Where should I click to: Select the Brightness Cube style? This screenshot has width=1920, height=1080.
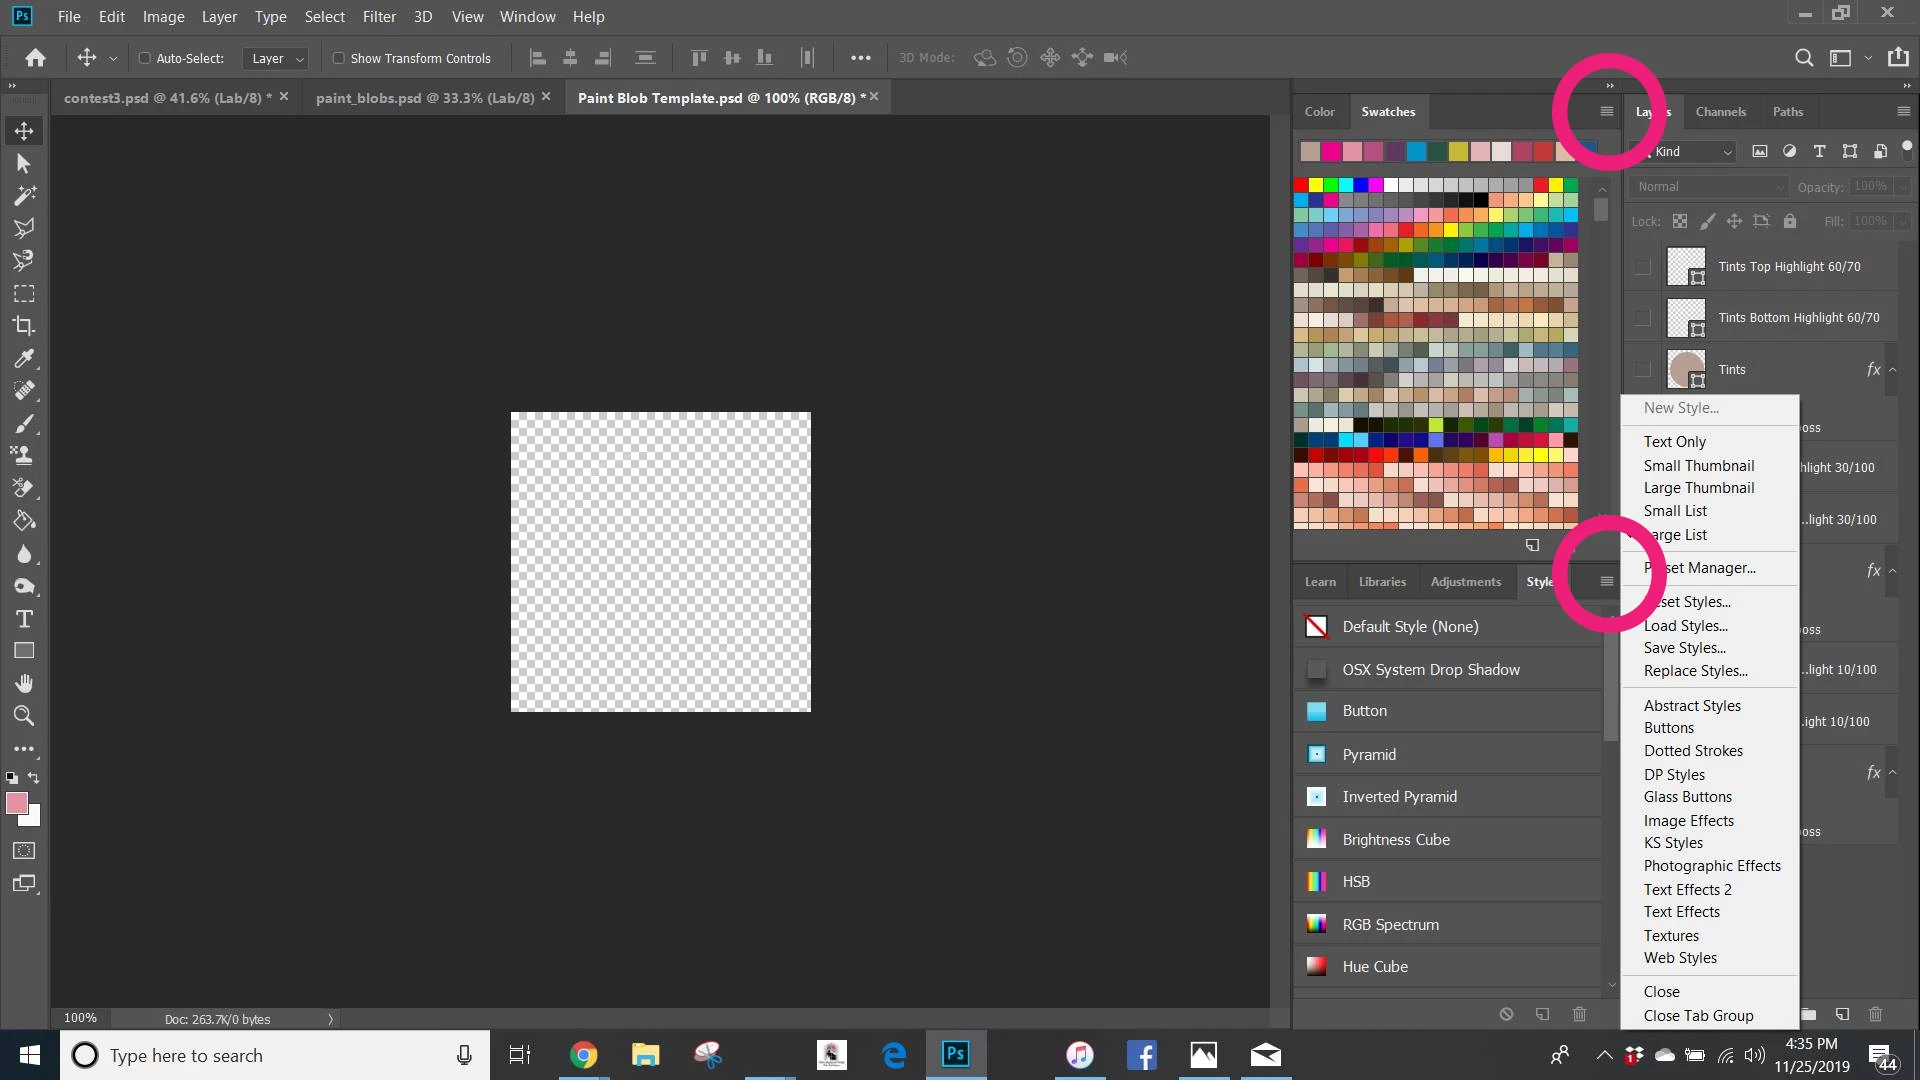click(x=1395, y=840)
